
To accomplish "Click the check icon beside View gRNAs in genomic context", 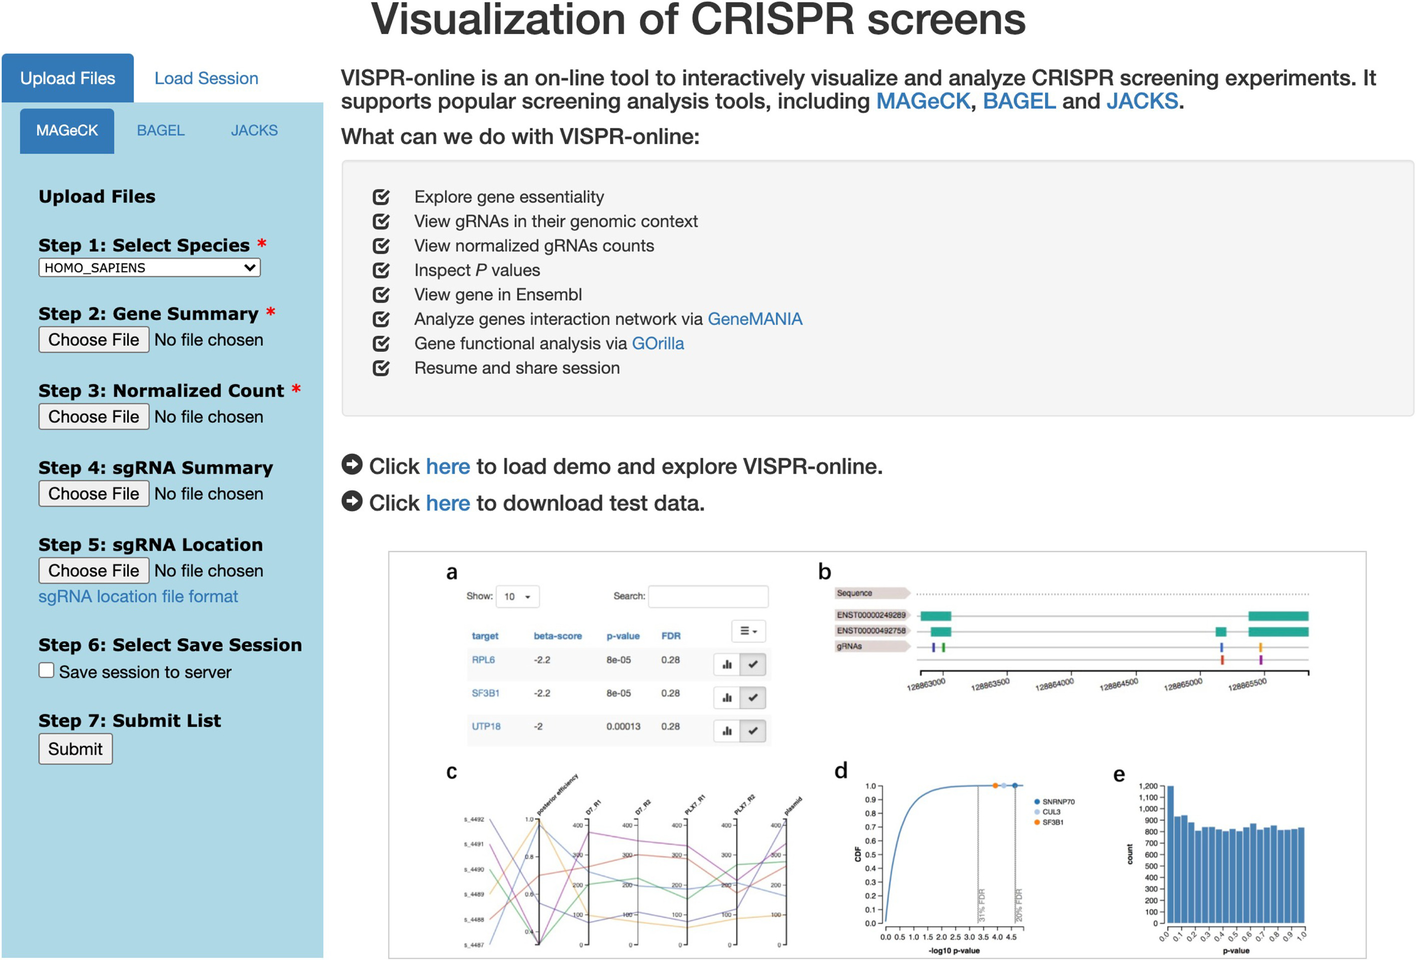I will (381, 221).
